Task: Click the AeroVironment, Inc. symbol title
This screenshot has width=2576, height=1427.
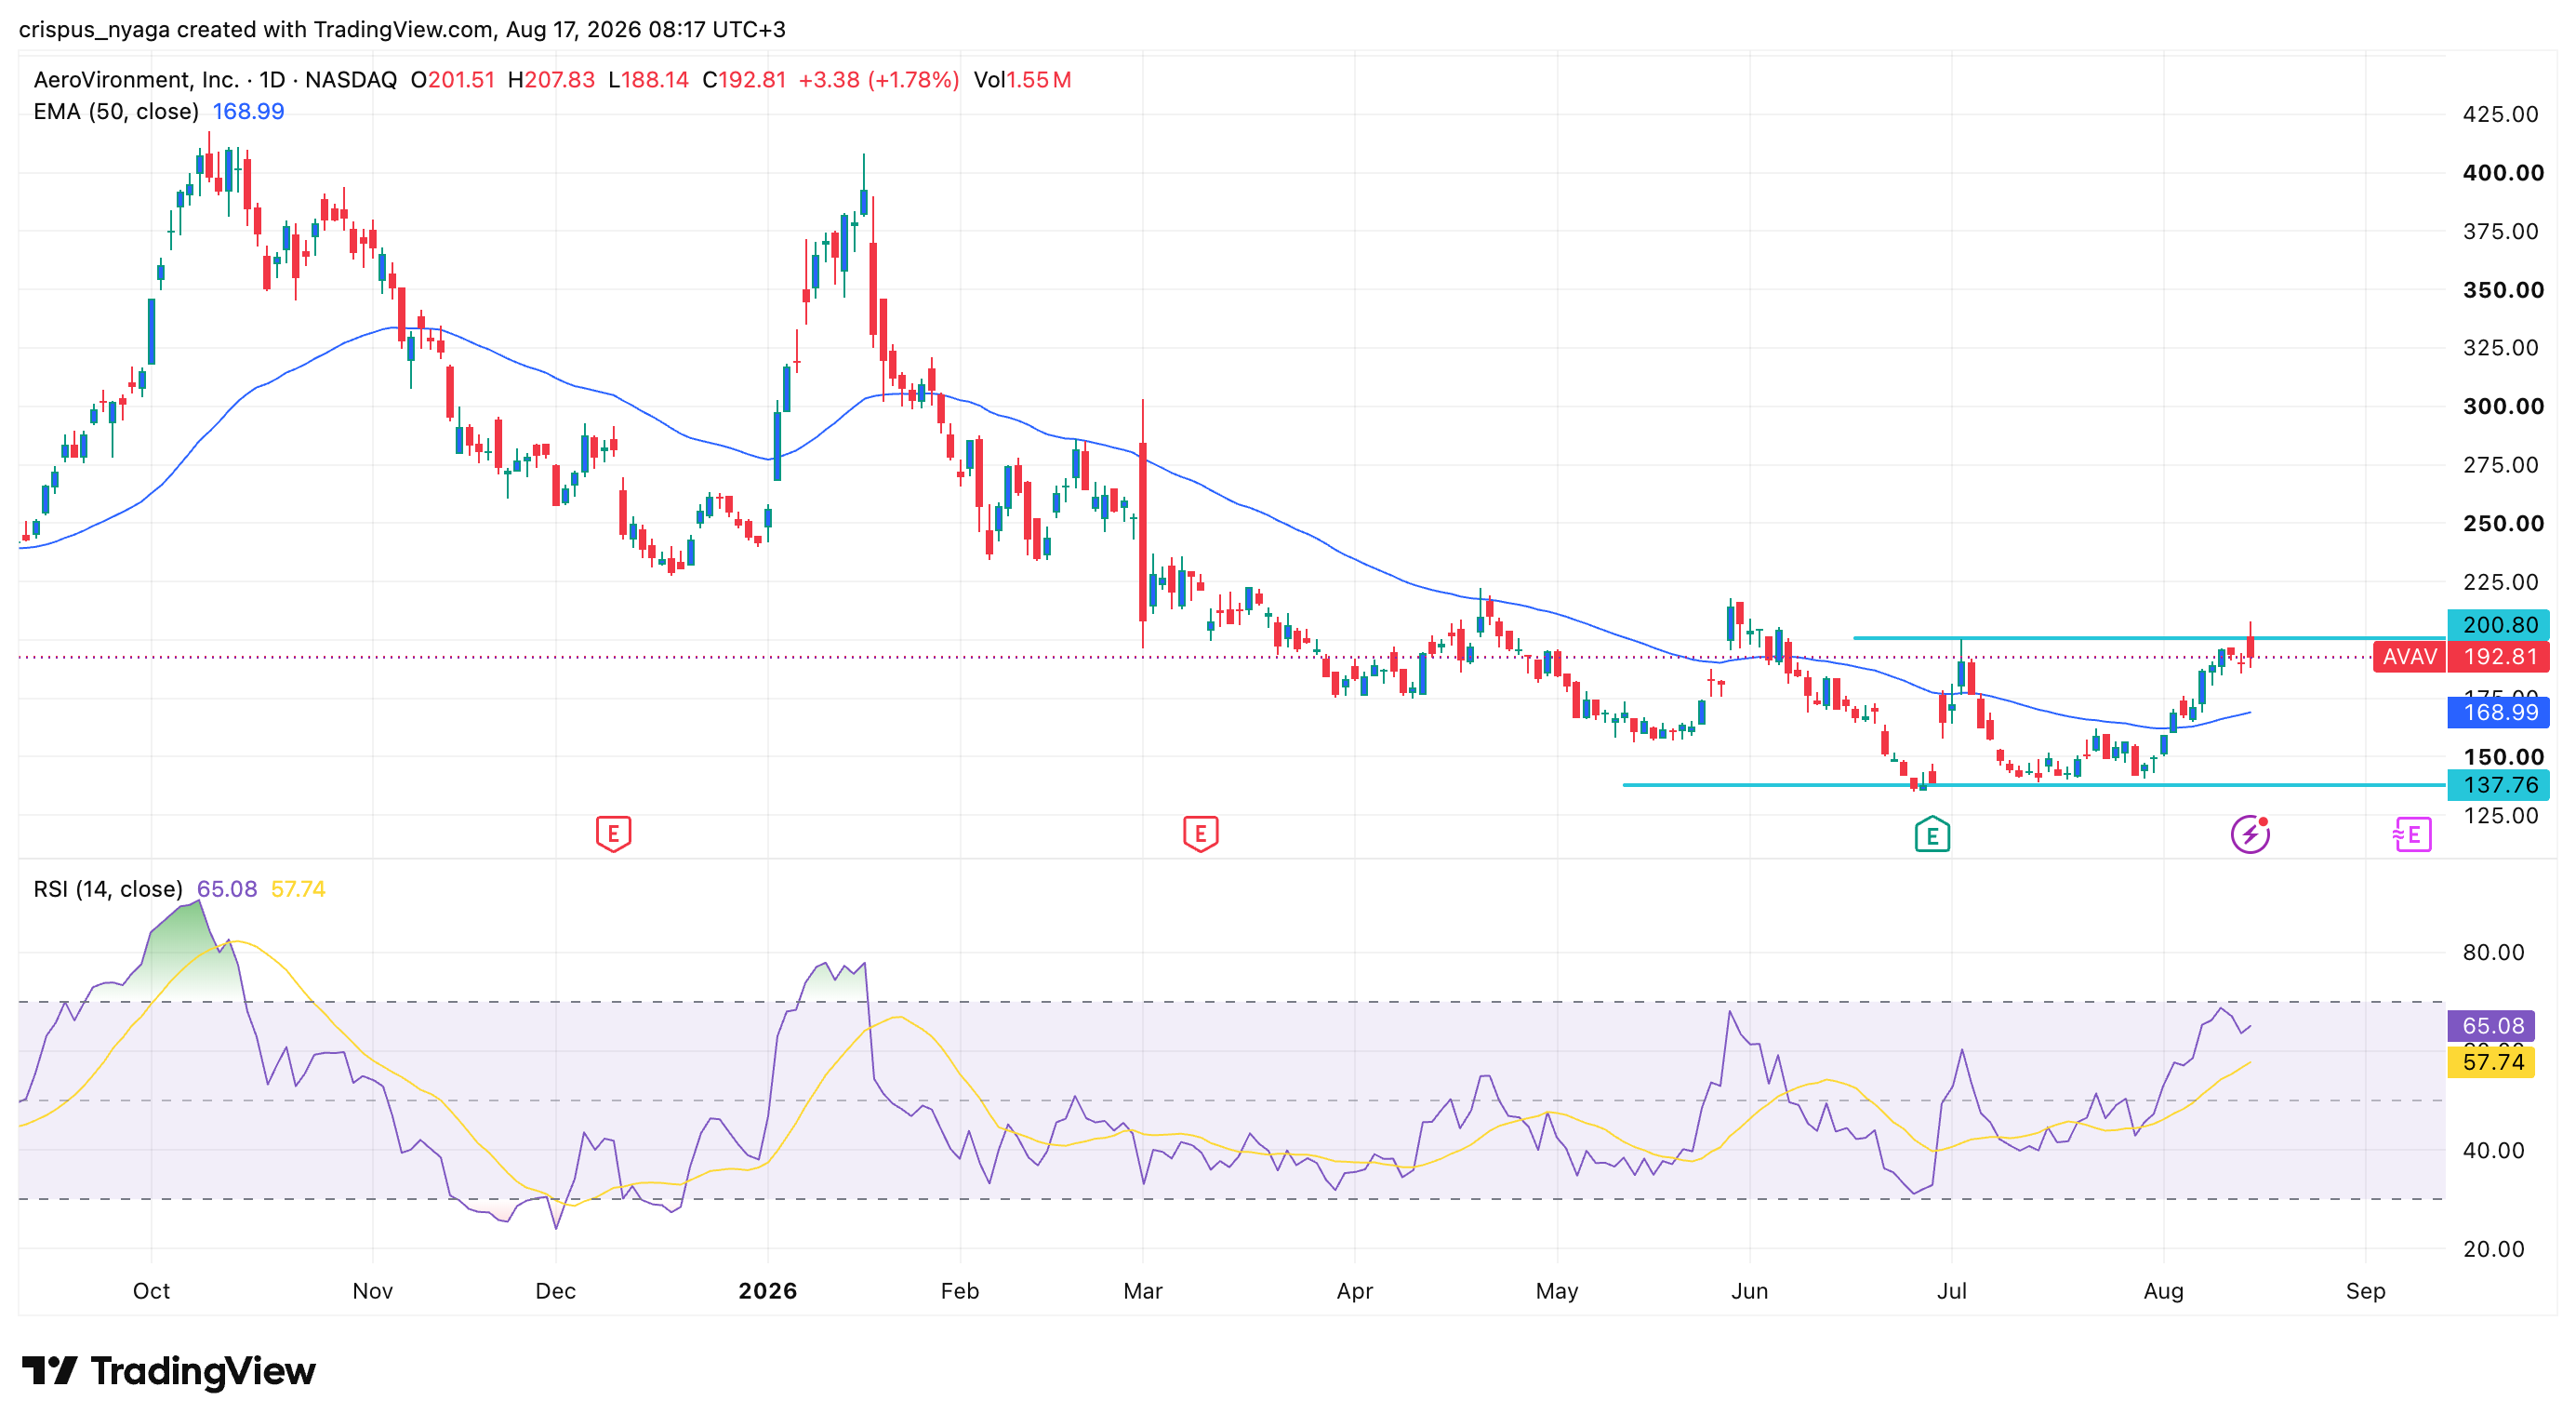Action: (x=136, y=80)
